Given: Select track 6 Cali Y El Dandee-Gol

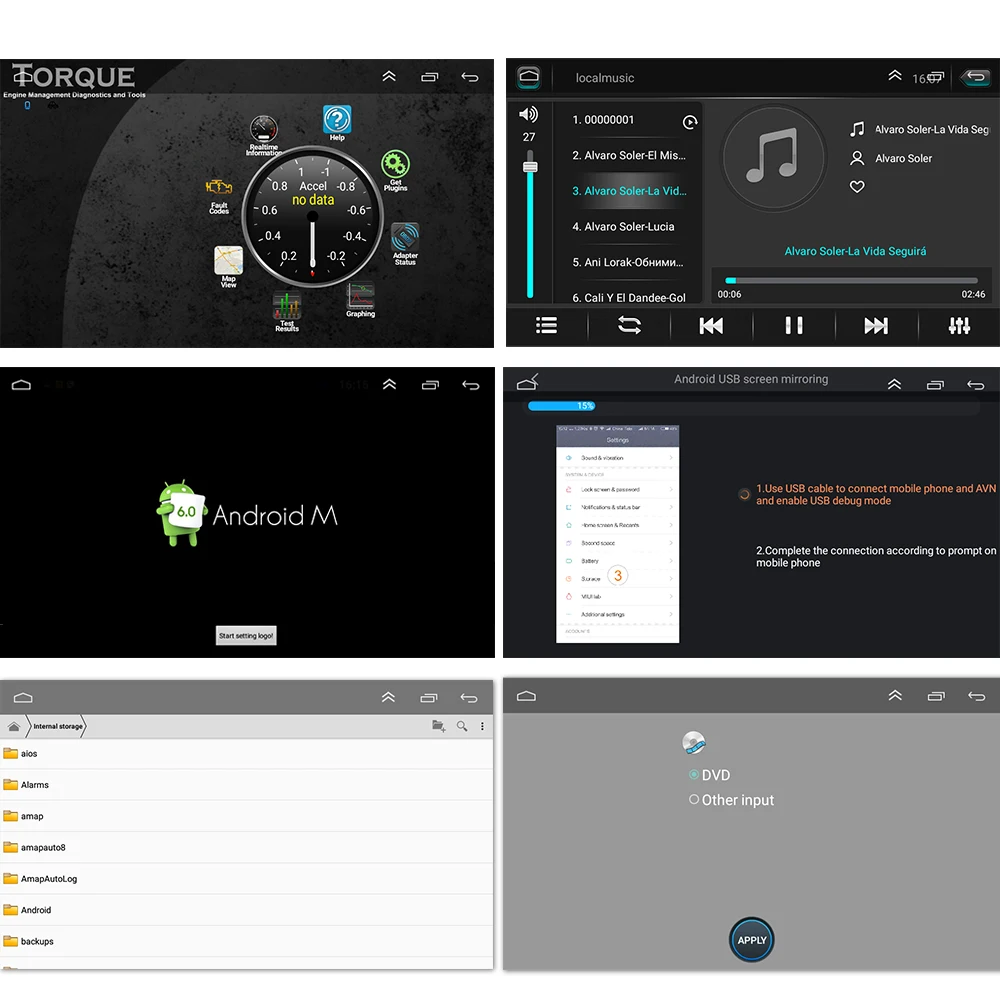Looking at the screenshot, I should pos(628,297).
